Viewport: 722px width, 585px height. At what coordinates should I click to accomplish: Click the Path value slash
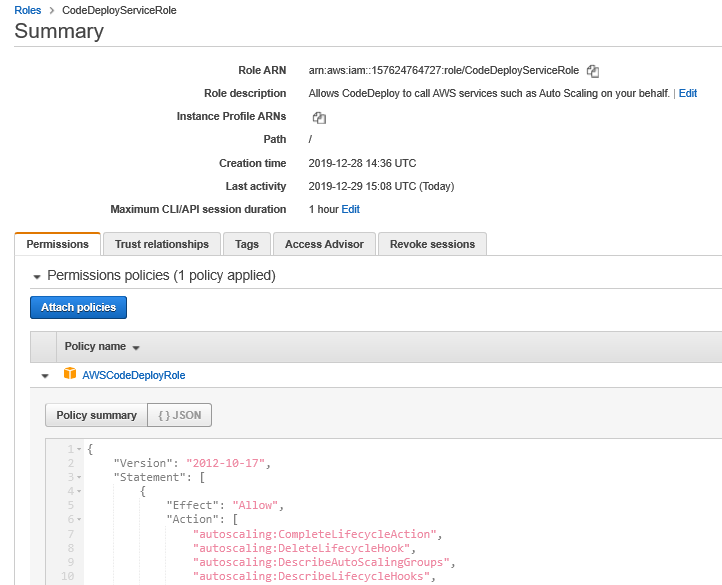click(x=310, y=140)
